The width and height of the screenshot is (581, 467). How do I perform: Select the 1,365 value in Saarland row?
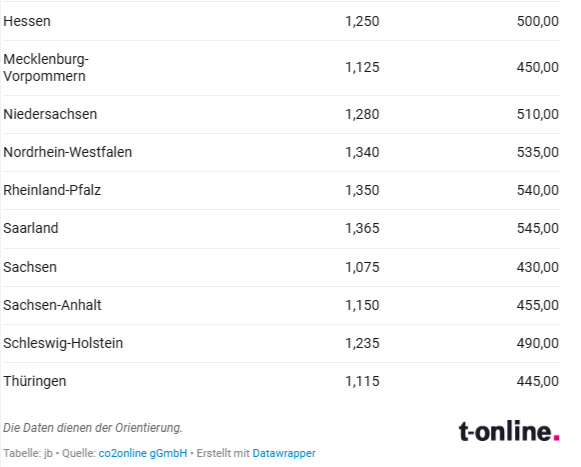(x=362, y=228)
